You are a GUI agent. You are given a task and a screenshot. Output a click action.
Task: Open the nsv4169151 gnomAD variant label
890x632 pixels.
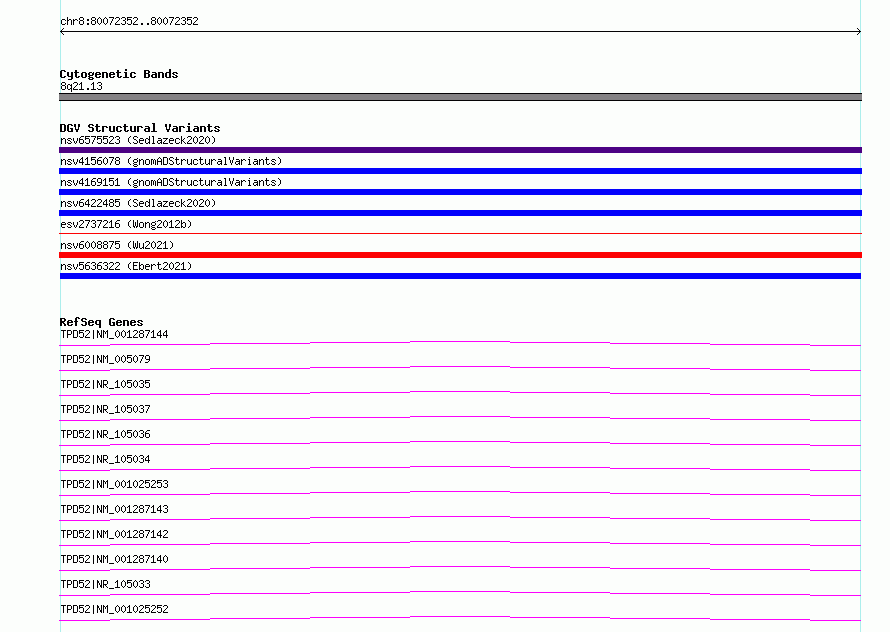tap(171, 182)
